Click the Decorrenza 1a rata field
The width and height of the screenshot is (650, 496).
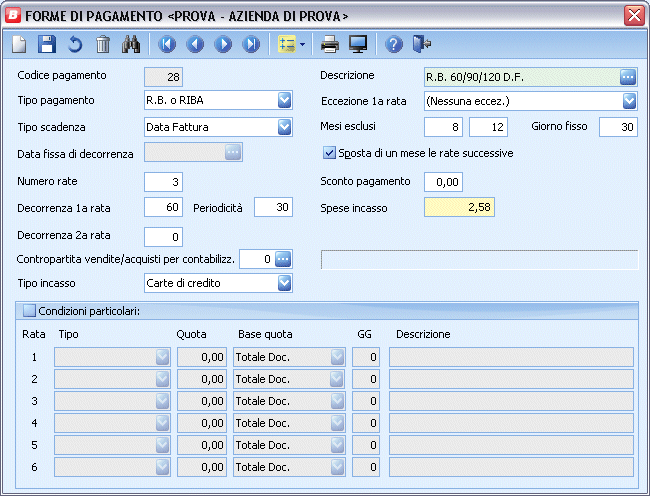point(163,207)
